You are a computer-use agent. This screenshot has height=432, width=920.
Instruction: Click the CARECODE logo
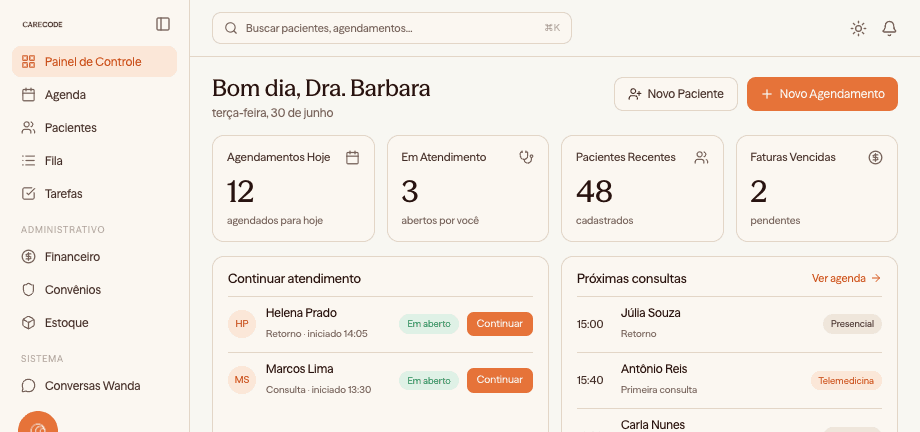click(x=42, y=25)
